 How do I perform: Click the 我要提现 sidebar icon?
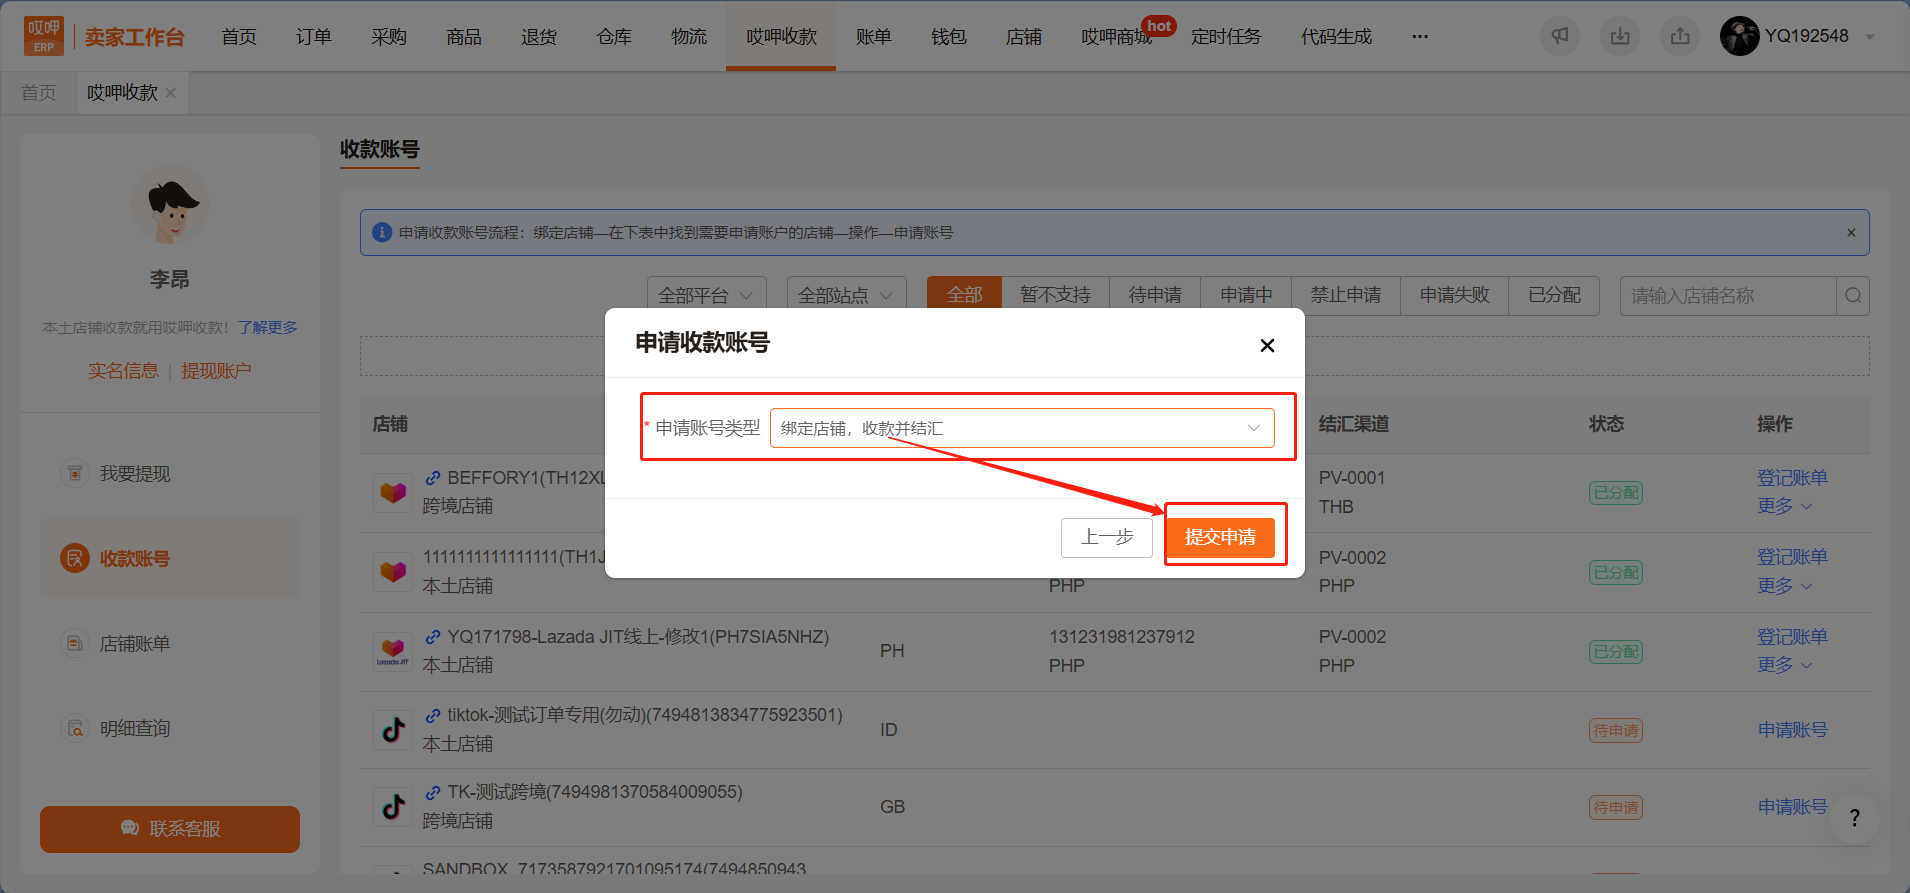tap(75, 473)
